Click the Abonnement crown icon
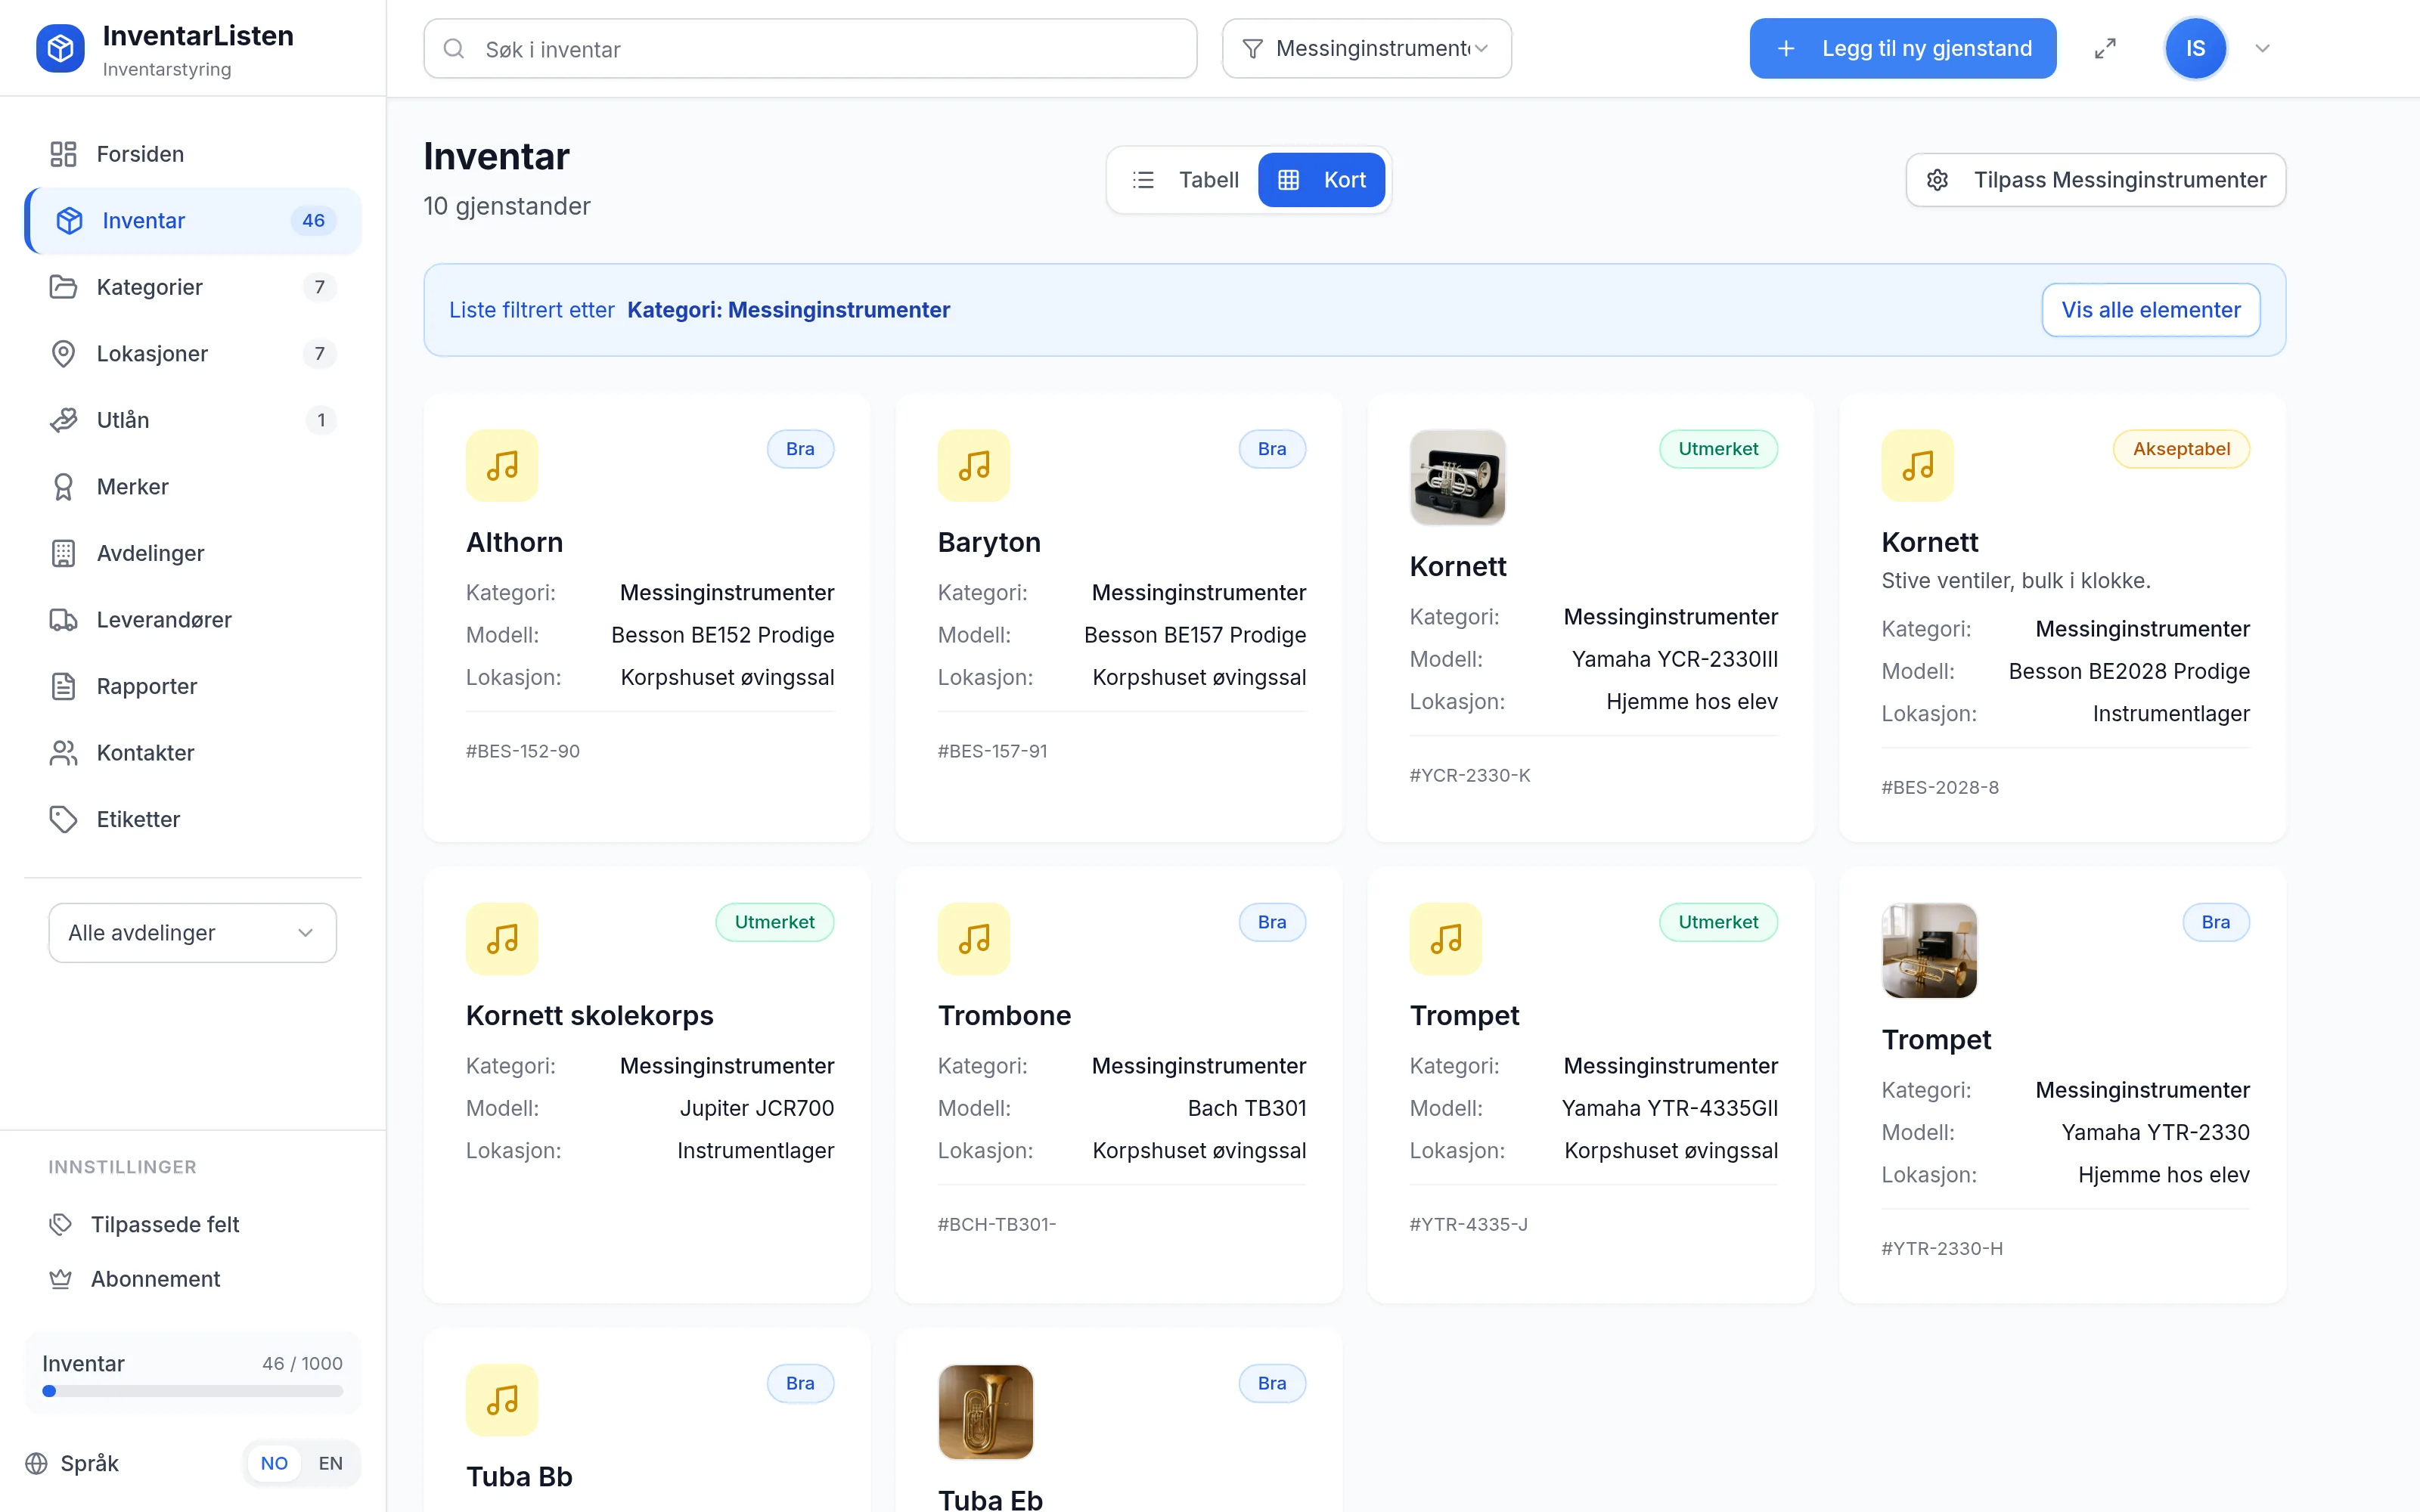The width and height of the screenshot is (2420, 1512). [x=61, y=1279]
